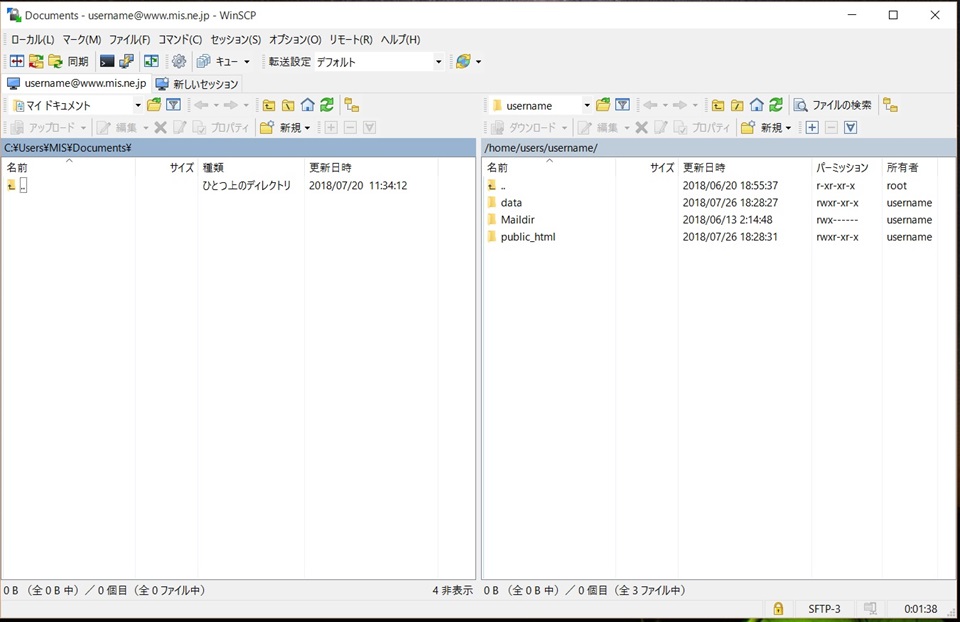Click the synchronize browsing icon

coord(36,61)
